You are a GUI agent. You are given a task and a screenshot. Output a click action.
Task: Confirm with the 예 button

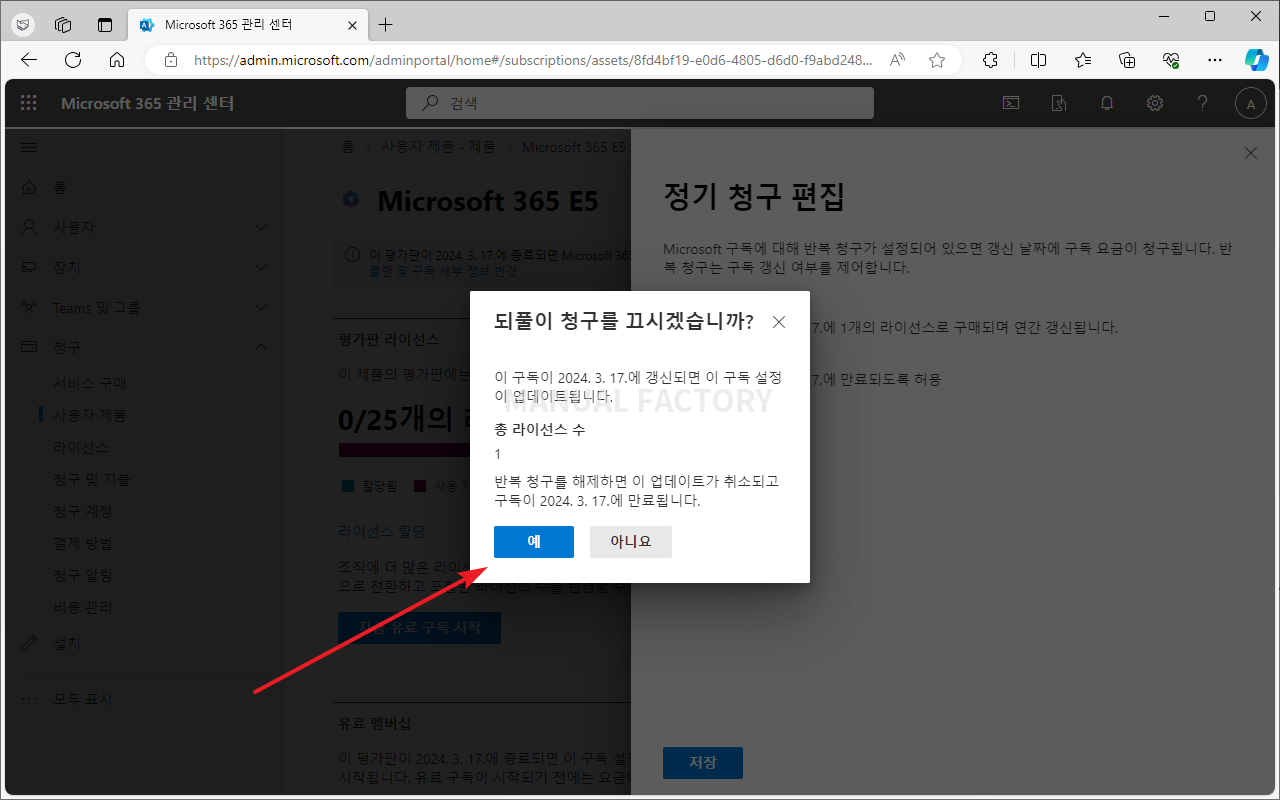tap(534, 542)
